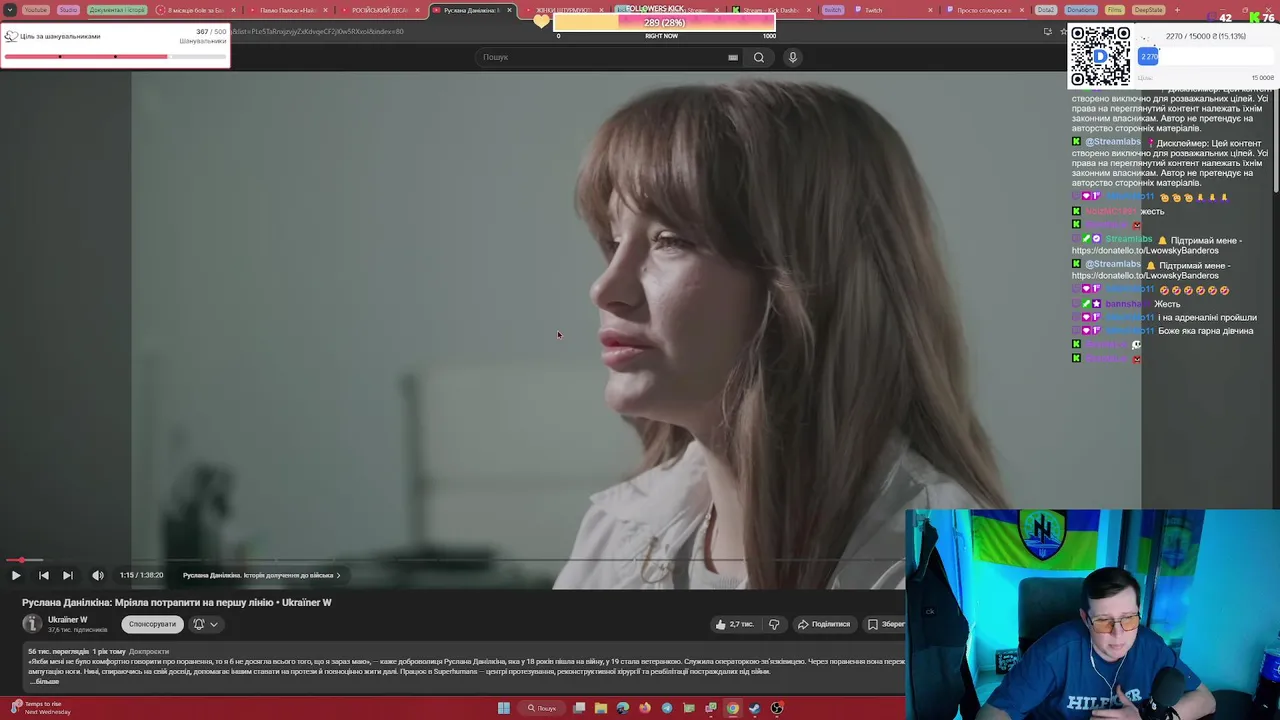
Task: Open Steam from the taskbar
Action: click(755, 708)
